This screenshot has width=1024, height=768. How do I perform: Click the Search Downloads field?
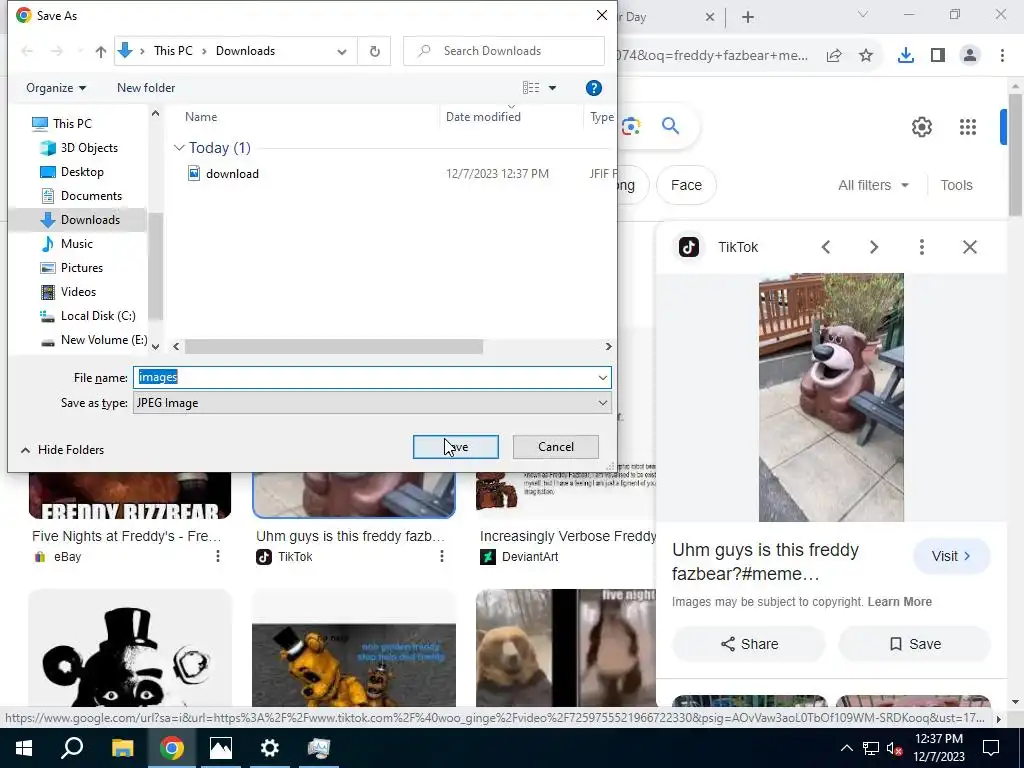pyautogui.click(x=504, y=51)
